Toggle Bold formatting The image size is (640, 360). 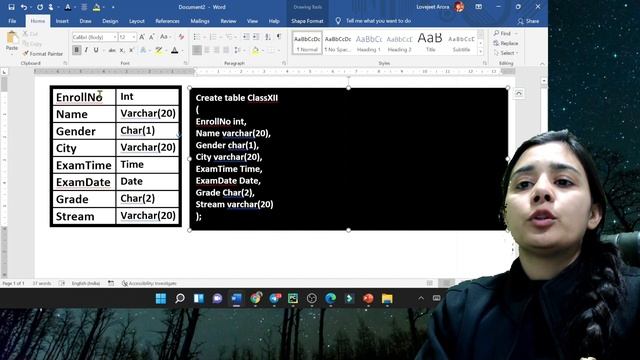click(76, 50)
